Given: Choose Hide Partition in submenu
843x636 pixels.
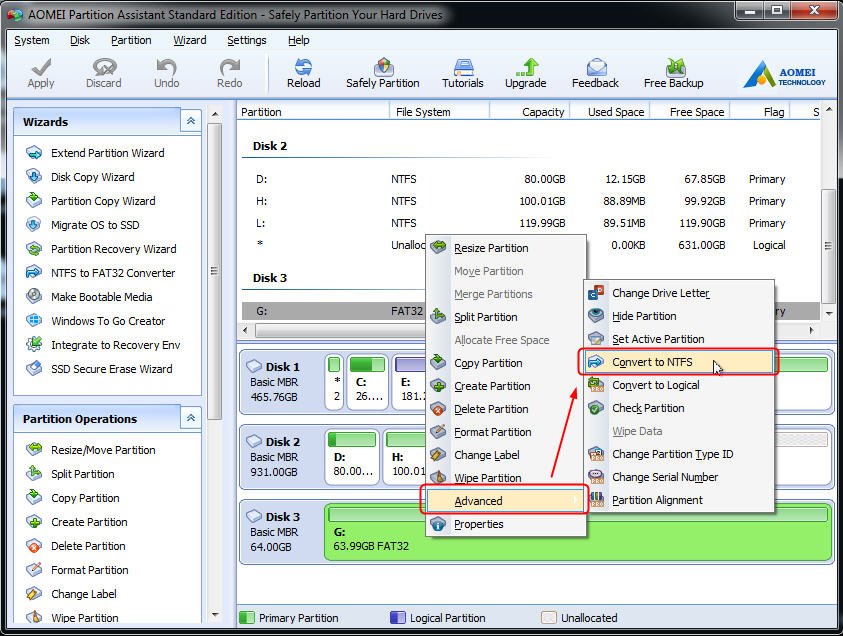Looking at the screenshot, I should coord(678,316).
